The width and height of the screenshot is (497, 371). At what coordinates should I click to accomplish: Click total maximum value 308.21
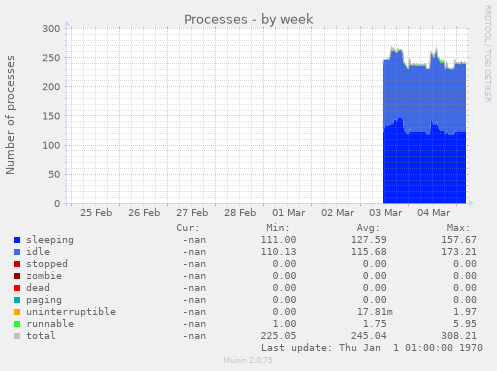pyautogui.click(x=459, y=336)
